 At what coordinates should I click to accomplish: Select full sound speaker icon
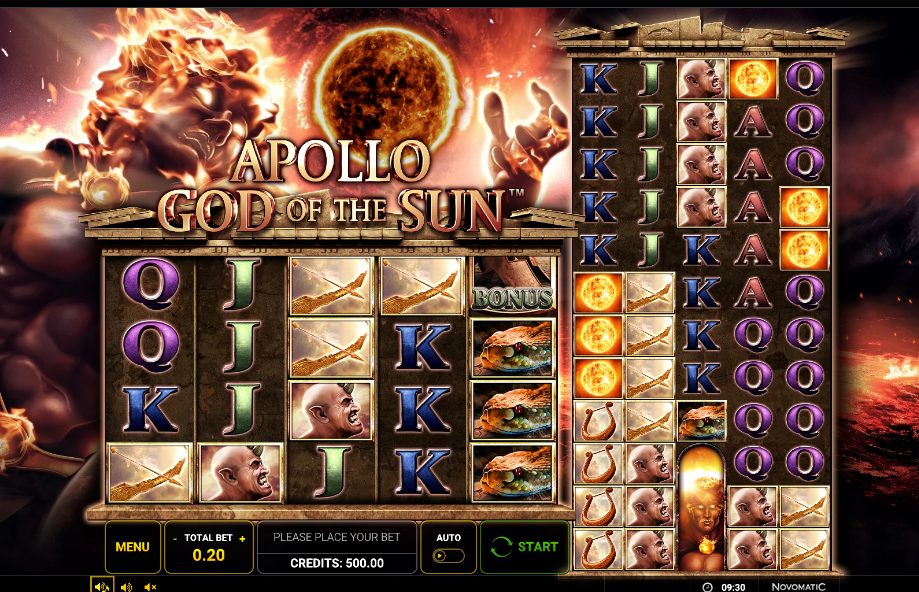point(101,586)
